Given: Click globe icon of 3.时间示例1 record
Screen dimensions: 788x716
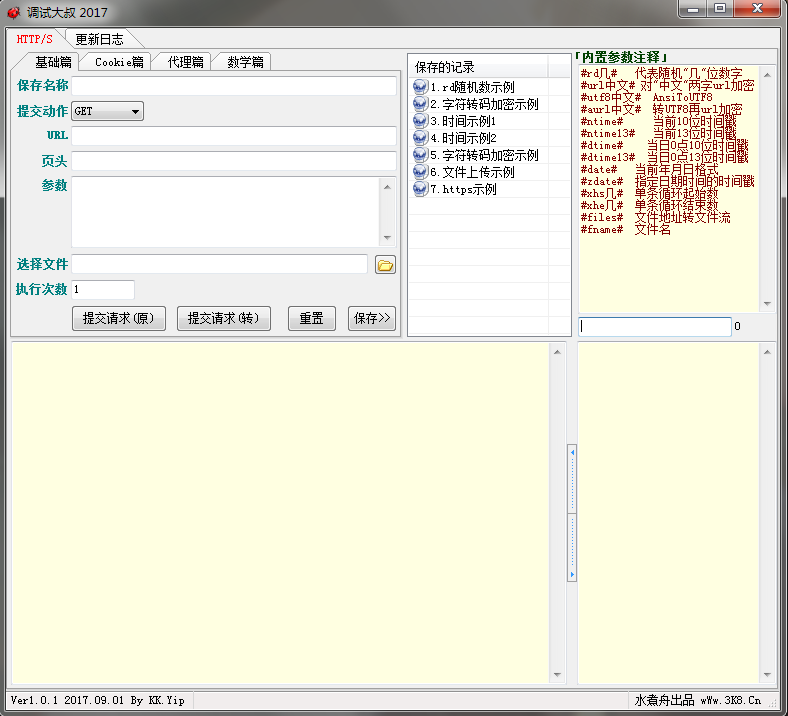Looking at the screenshot, I should click(x=420, y=121).
